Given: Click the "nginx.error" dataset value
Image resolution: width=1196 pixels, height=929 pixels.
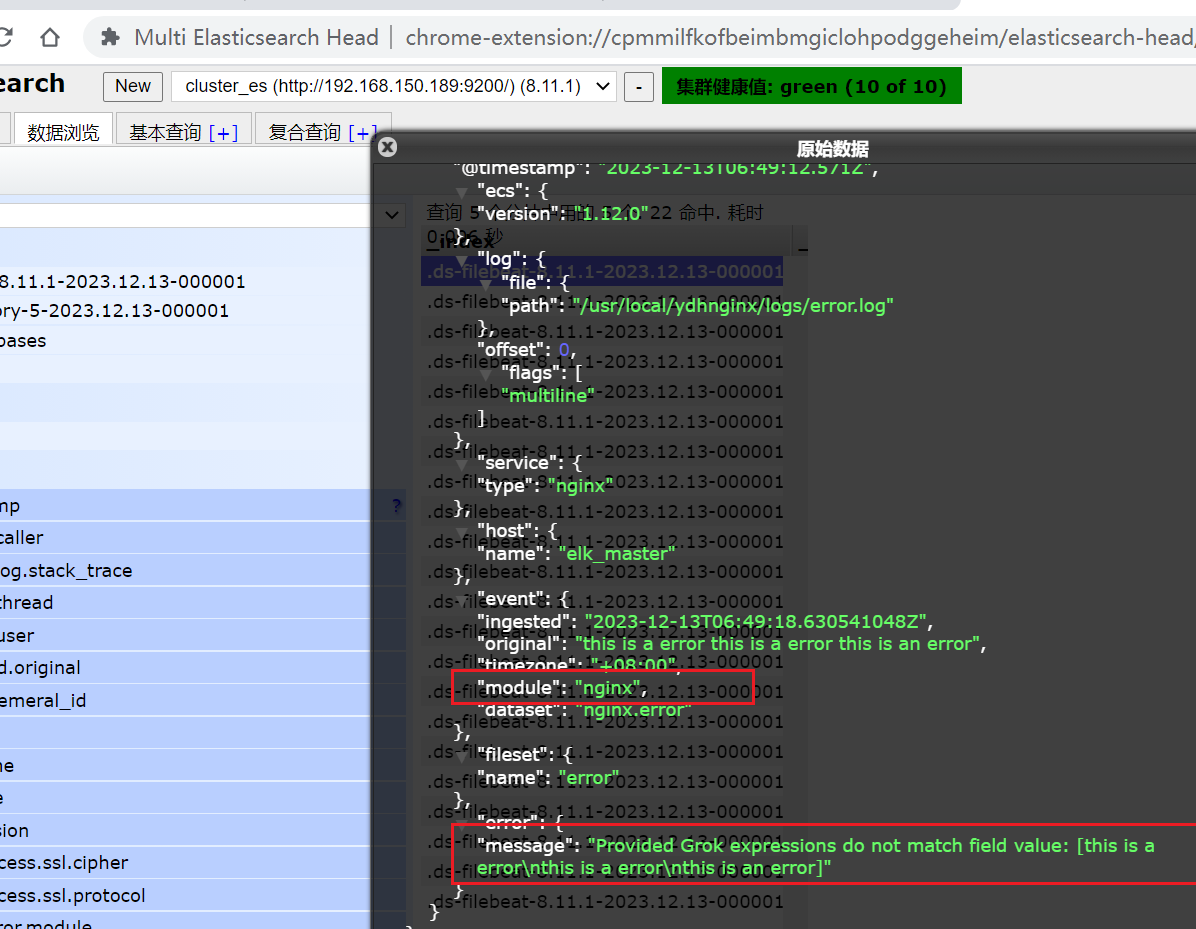Looking at the screenshot, I should pos(633,710).
